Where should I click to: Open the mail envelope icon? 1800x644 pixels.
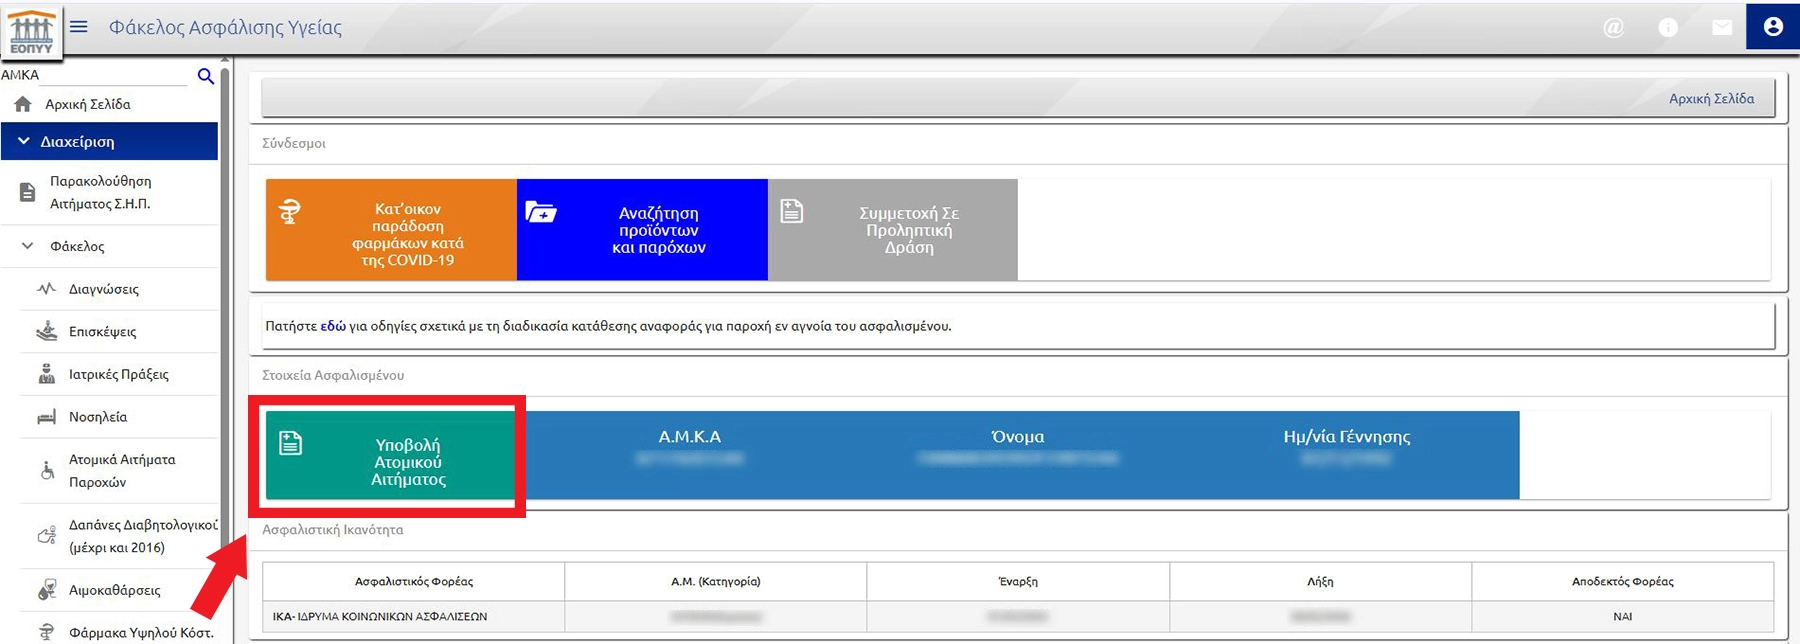tap(1721, 28)
